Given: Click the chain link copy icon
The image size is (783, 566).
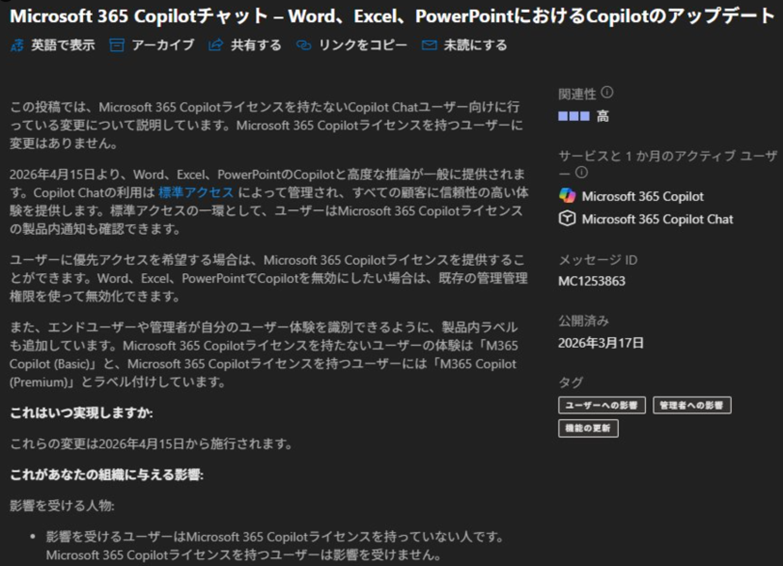Looking at the screenshot, I should 303,45.
